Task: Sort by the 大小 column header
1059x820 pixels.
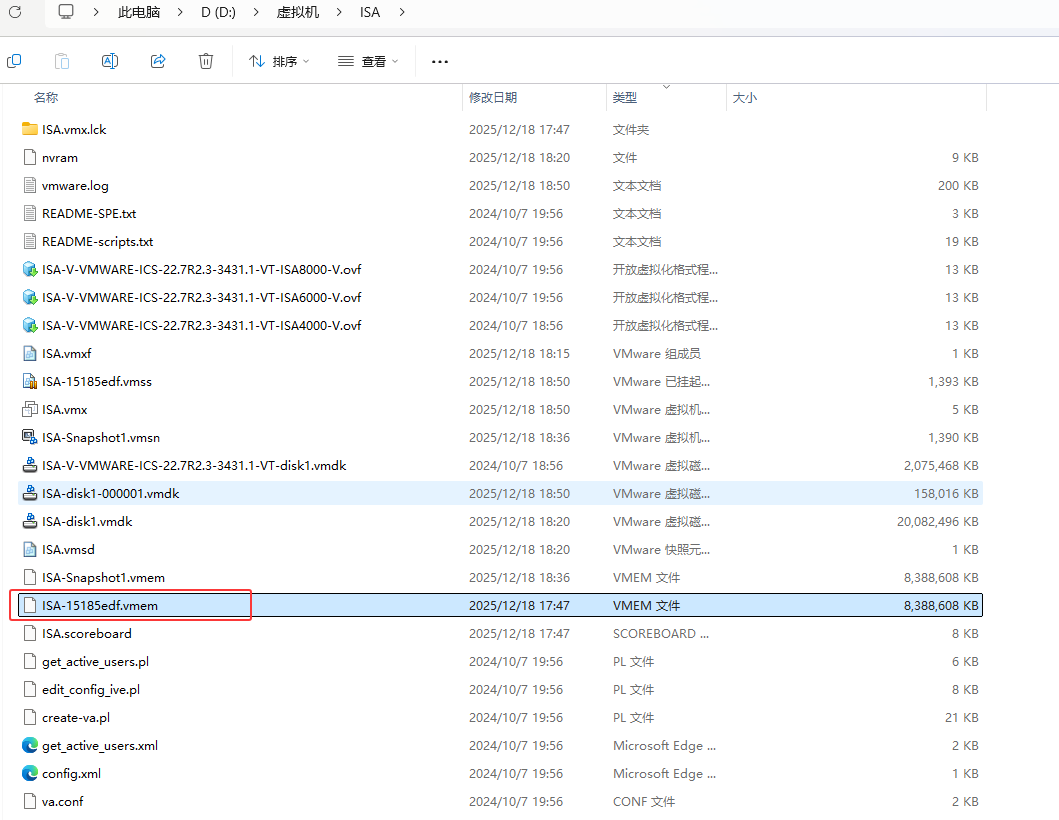Action: [745, 97]
